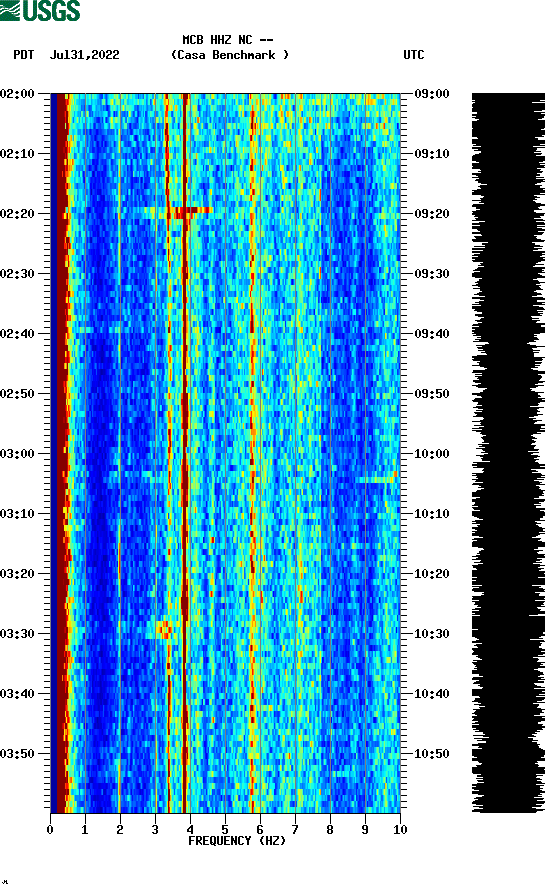The width and height of the screenshot is (552, 893).
Task: Click the '(Casa Benchmark )' subtitle
Action: 230,55
